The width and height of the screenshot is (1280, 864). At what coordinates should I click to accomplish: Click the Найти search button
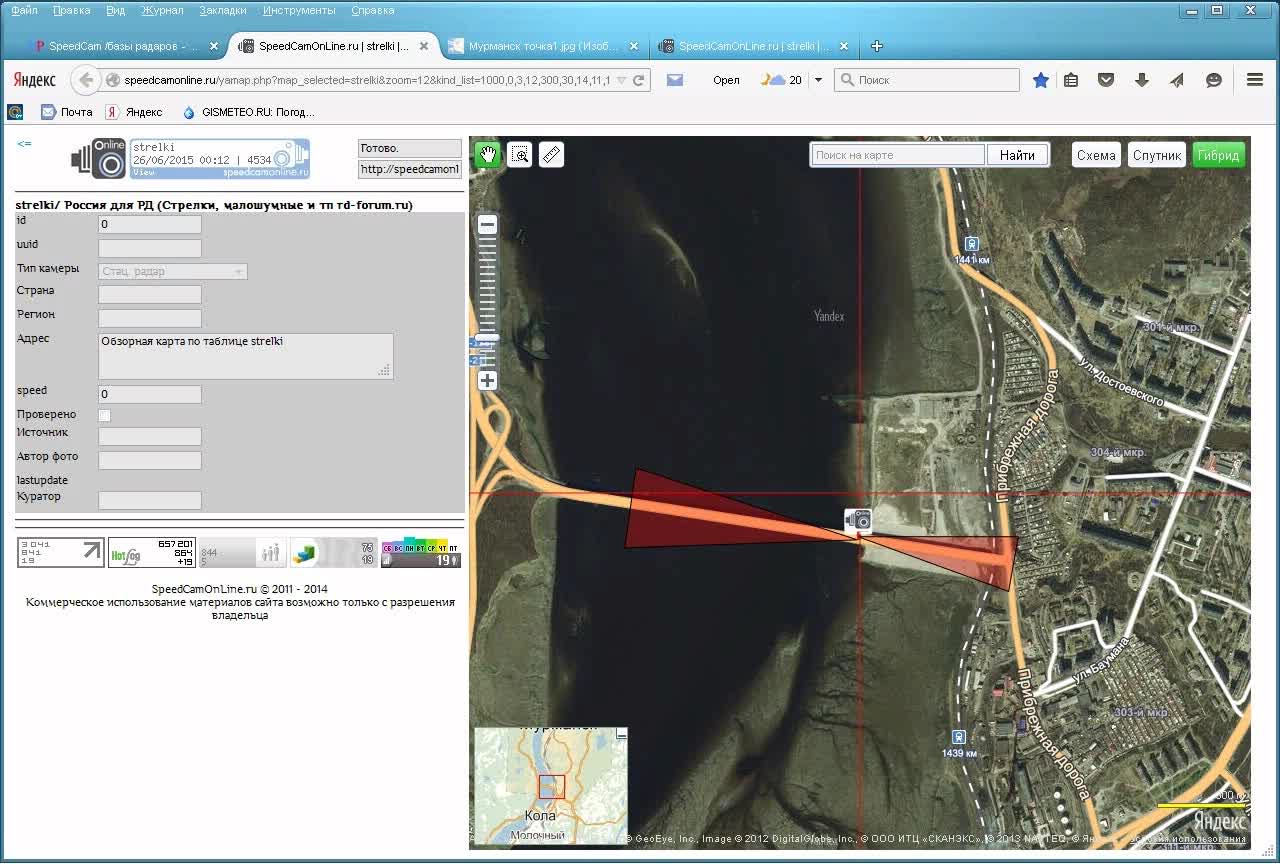click(x=1017, y=155)
